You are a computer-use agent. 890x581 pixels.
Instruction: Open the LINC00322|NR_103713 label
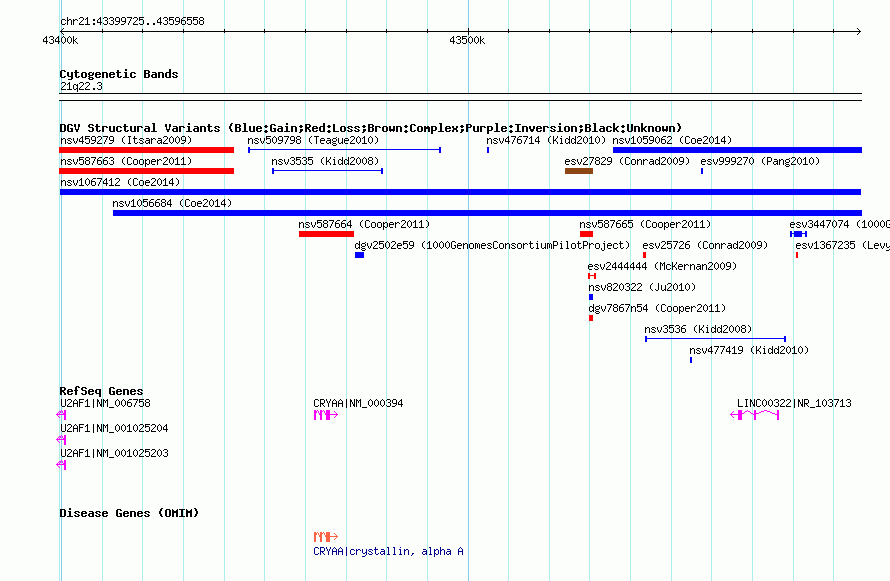[794, 403]
